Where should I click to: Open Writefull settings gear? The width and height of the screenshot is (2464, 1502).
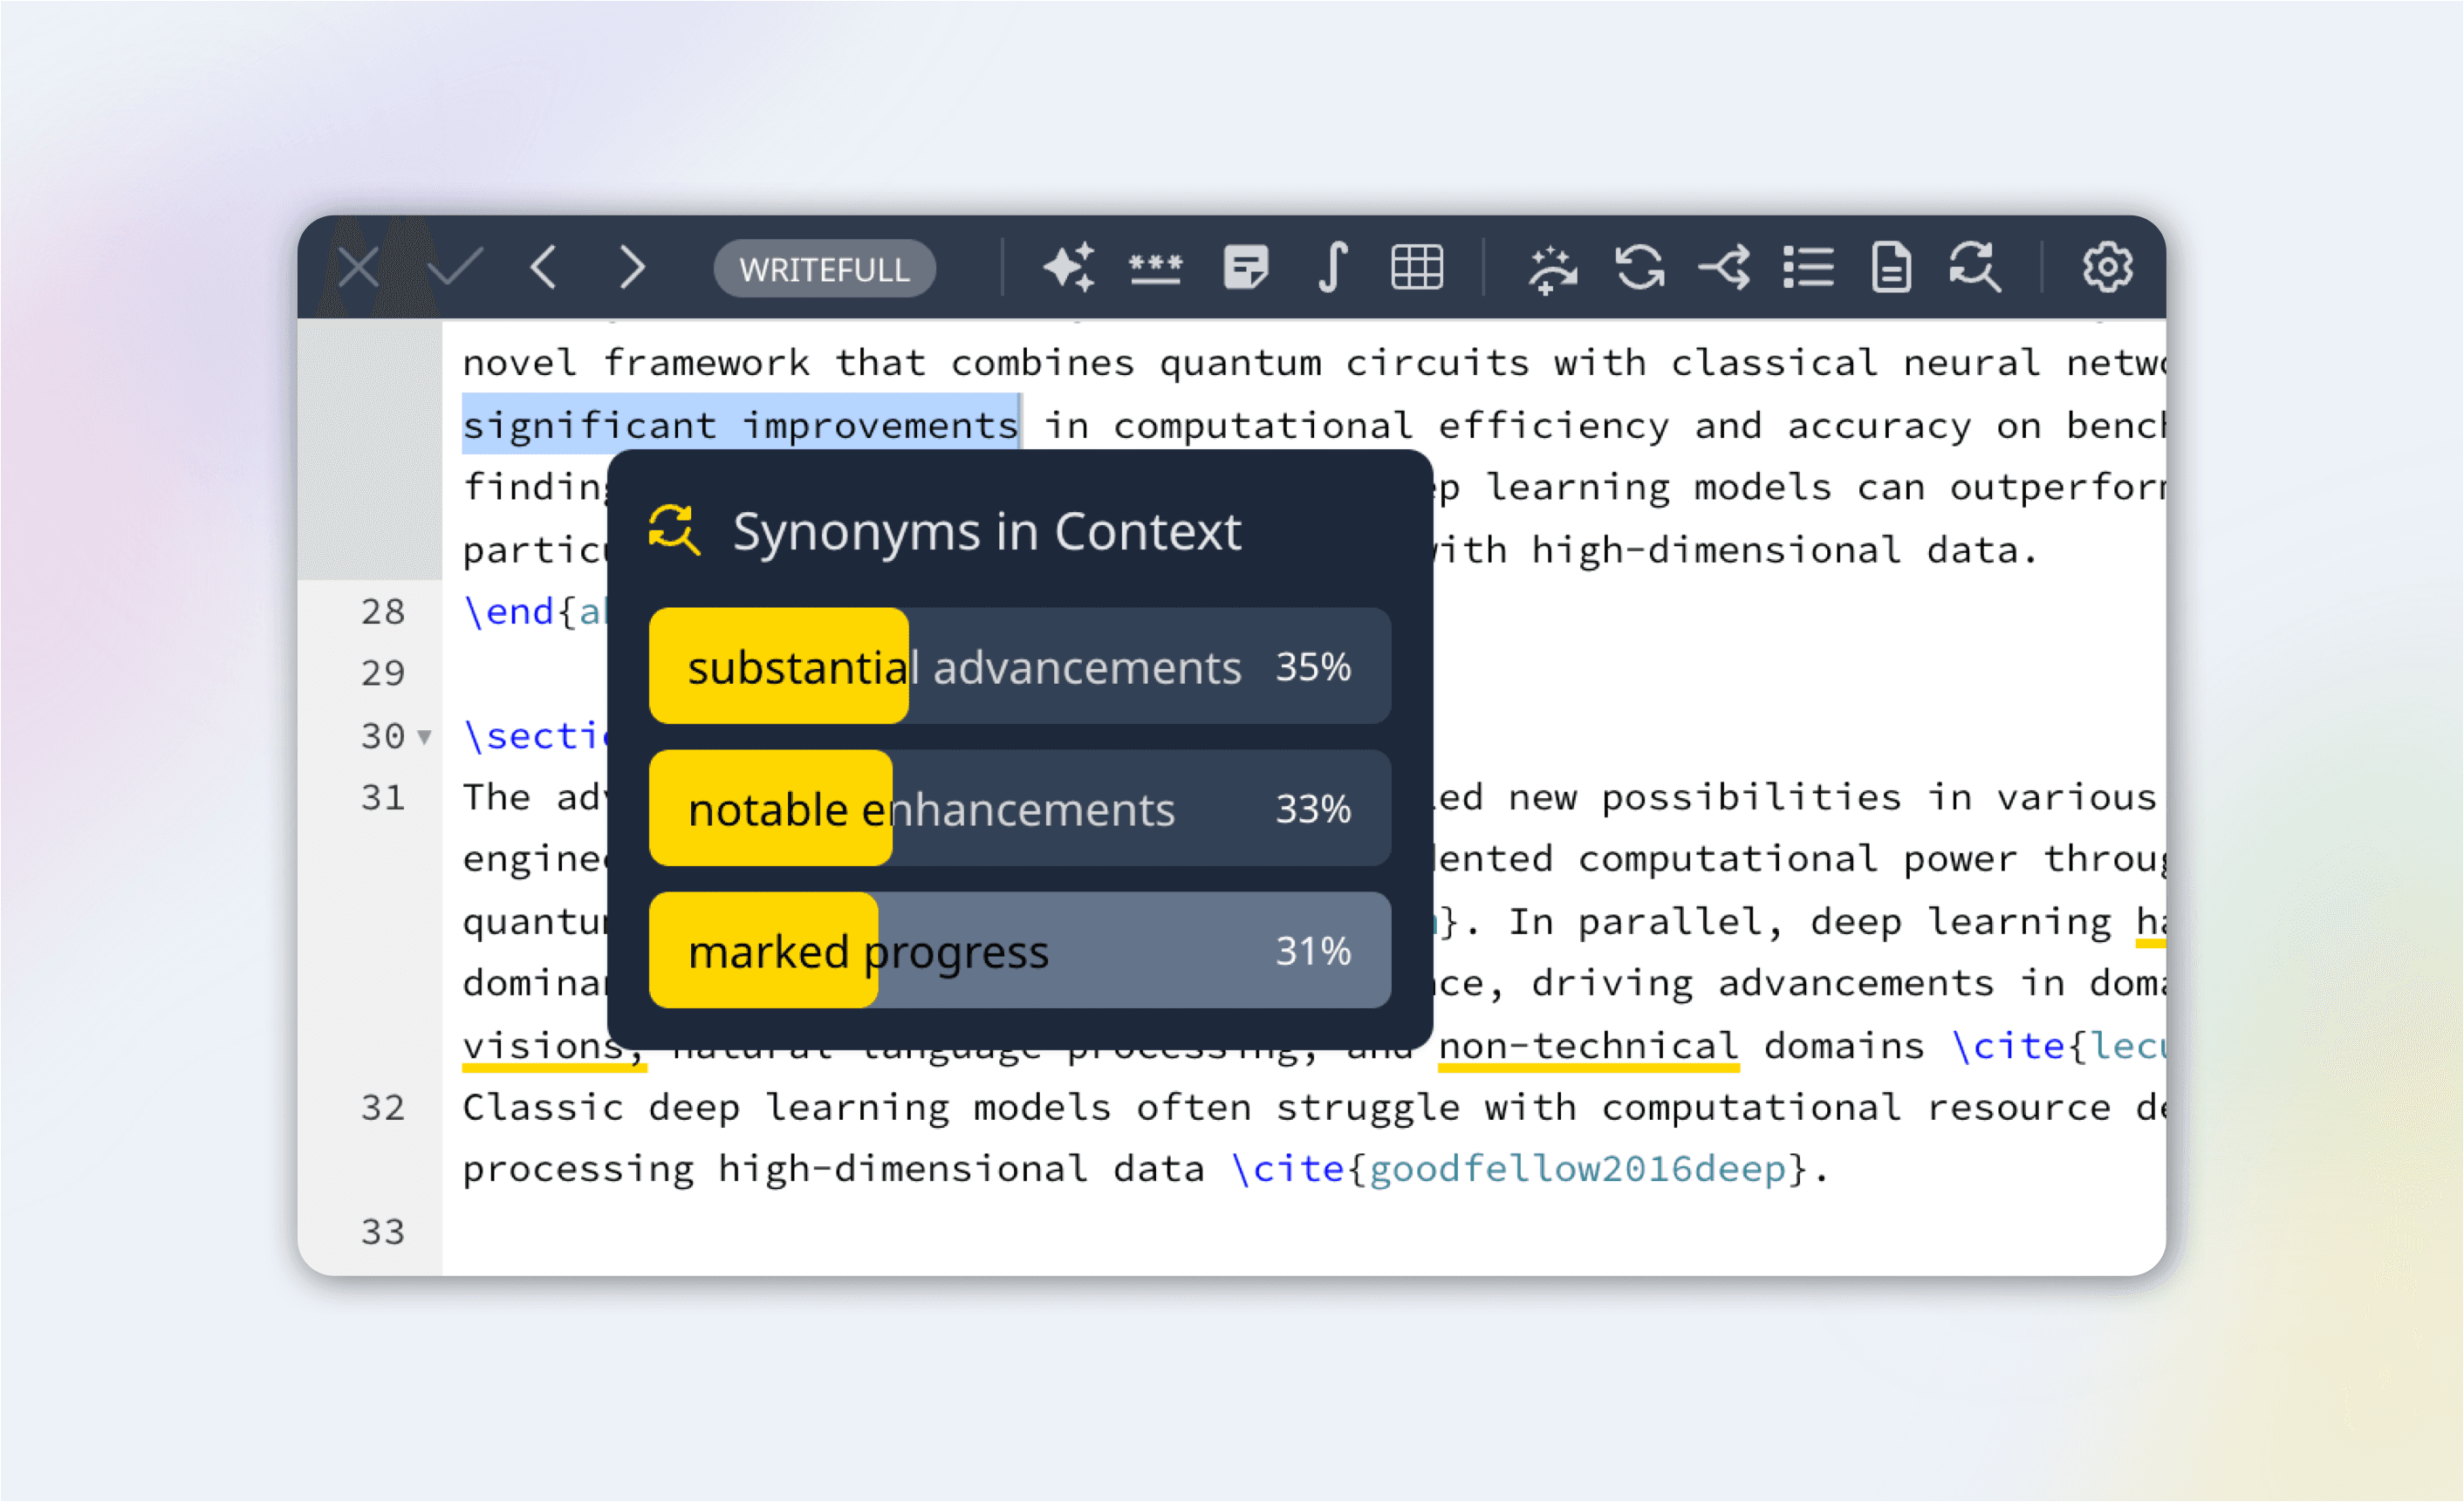(x=2107, y=267)
